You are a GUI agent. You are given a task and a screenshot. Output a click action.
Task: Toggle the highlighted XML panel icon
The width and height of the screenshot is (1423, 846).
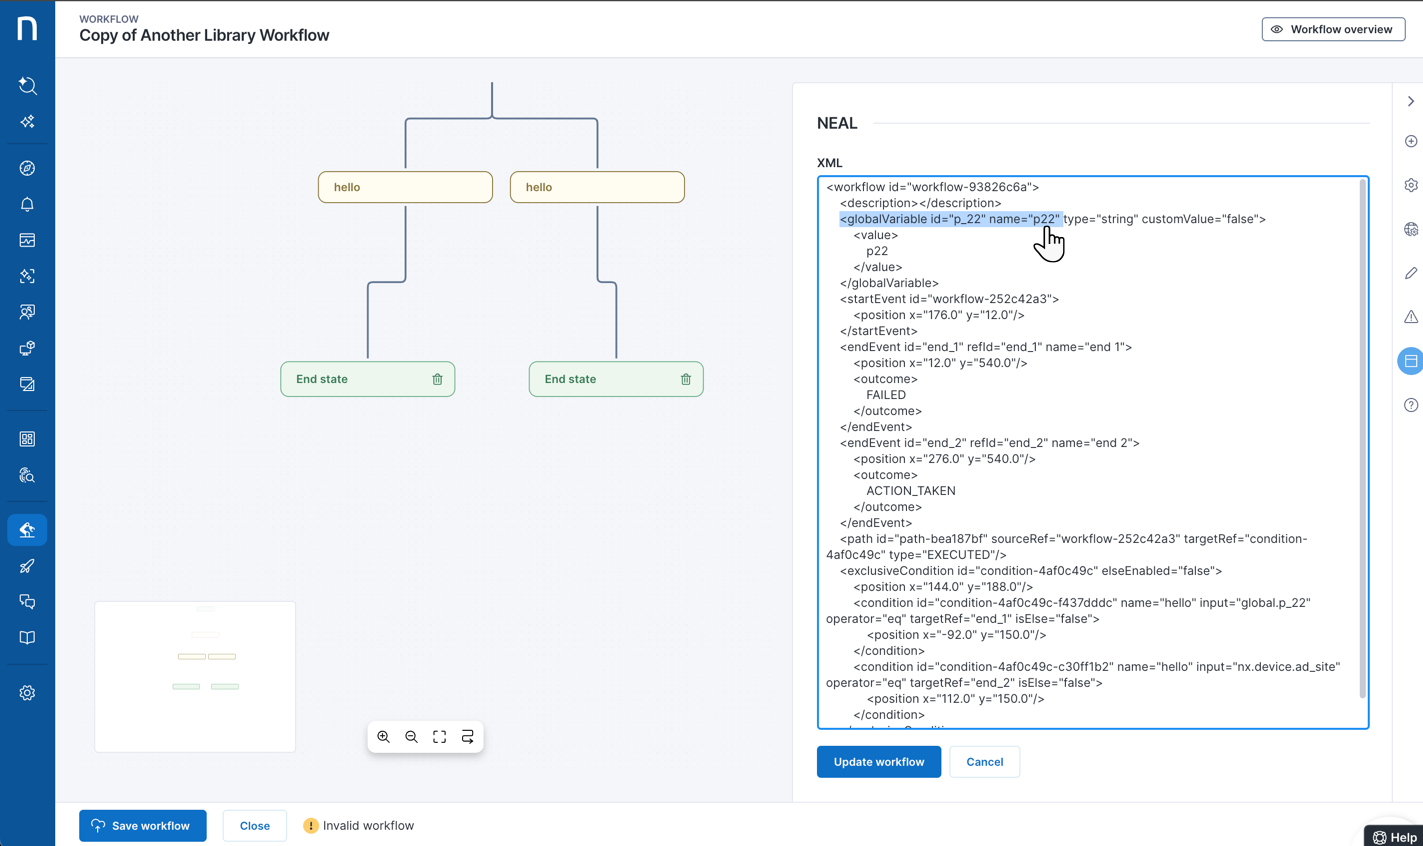(x=1410, y=361)
